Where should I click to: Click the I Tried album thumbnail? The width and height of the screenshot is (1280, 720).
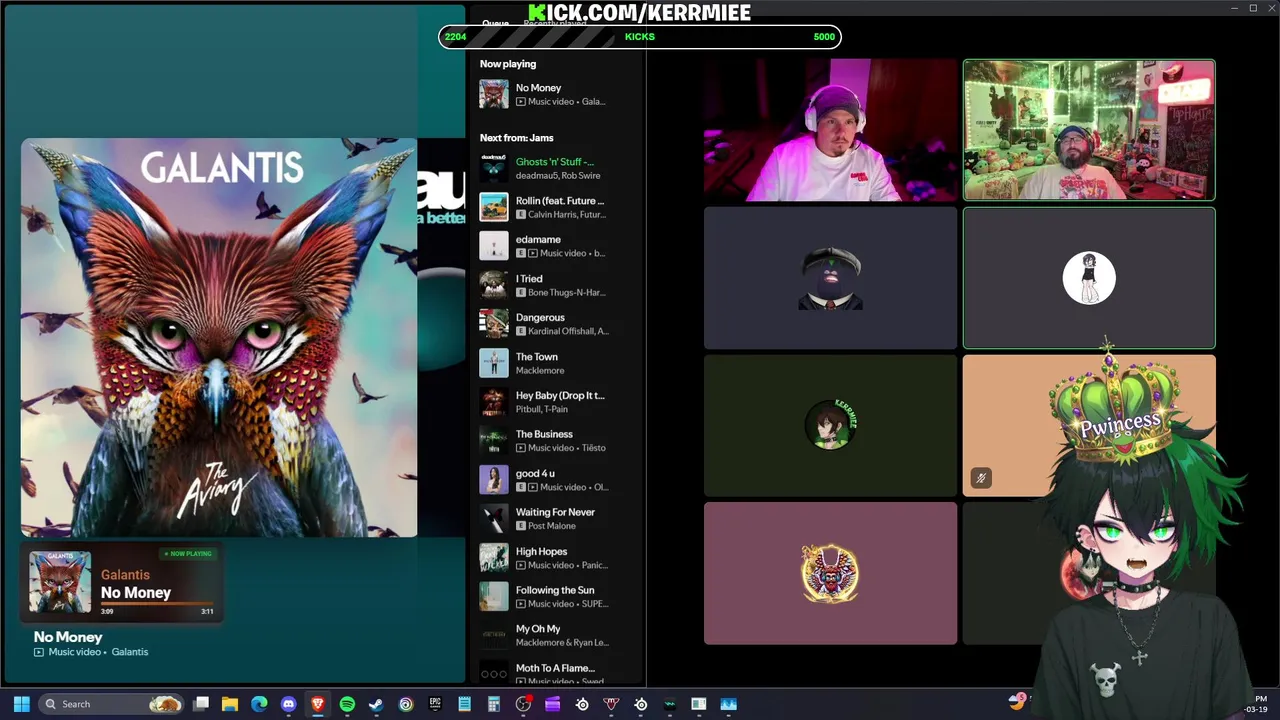tap(494, 285)
